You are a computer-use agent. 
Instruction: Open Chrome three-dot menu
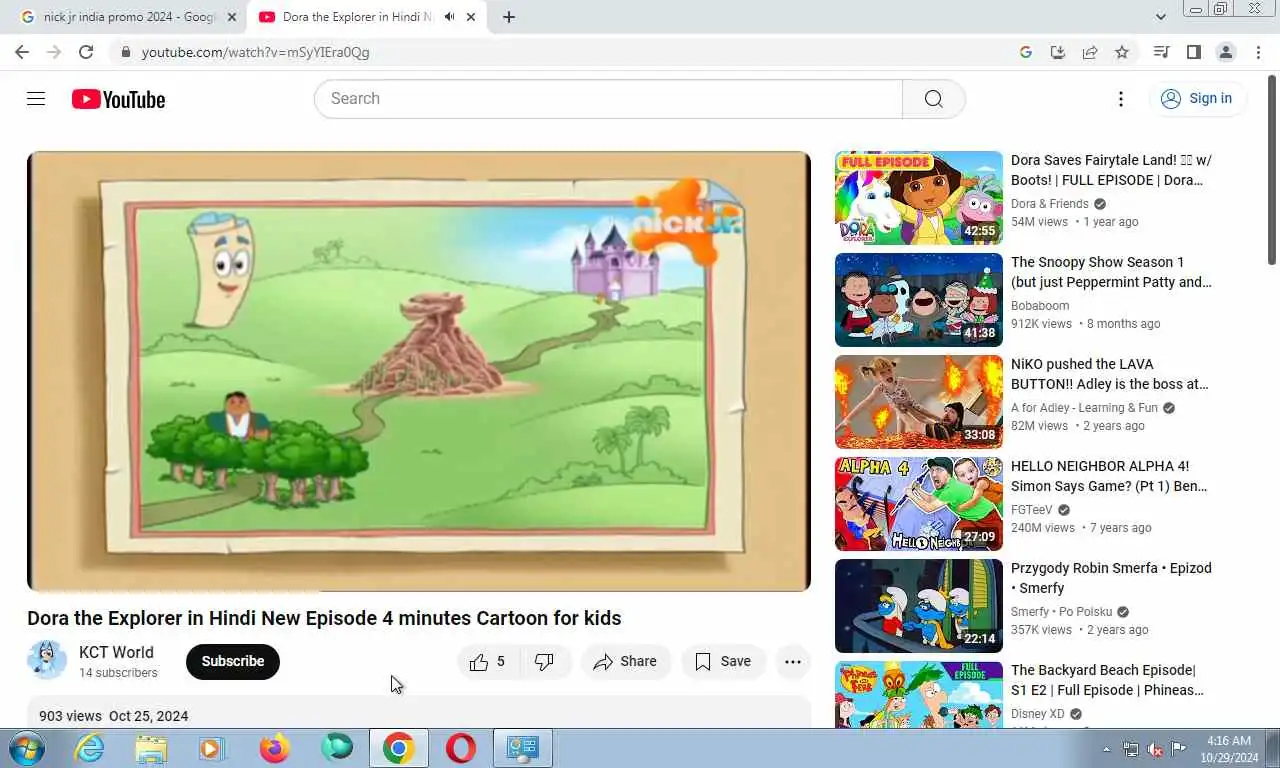point(1258,52)
